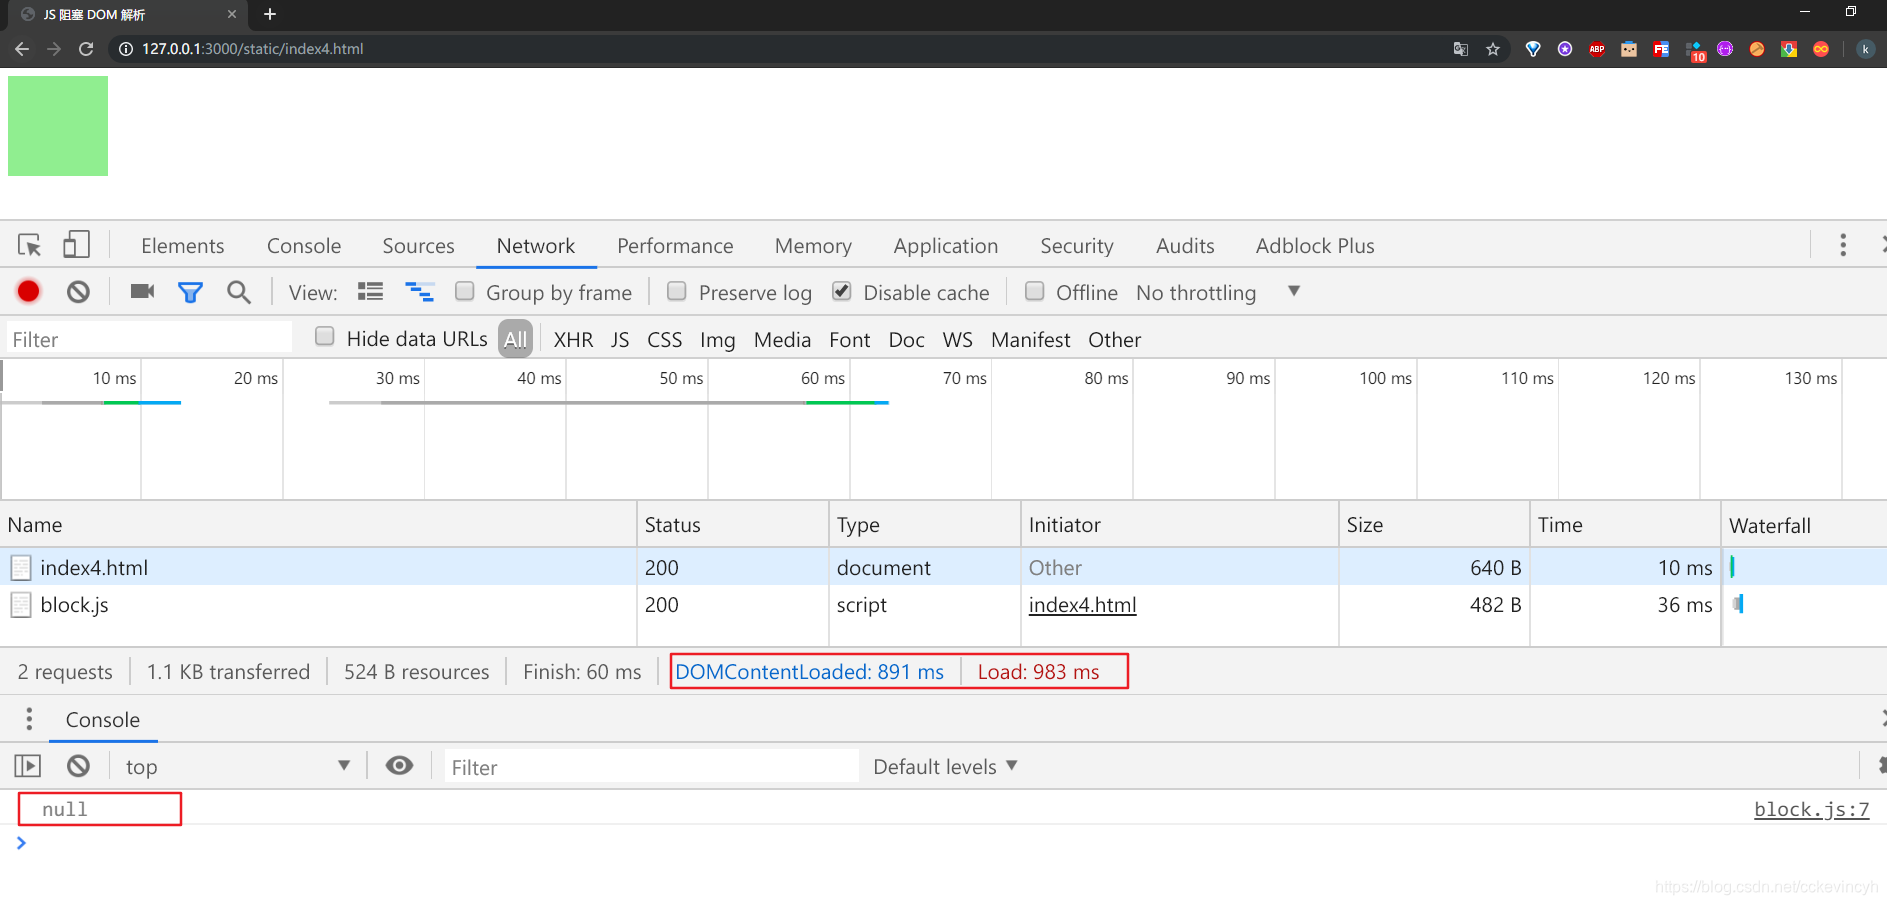The image size is (1887, 905).
Task: Click the 60 ms timeline overview marker
Action: [x=822, y=378]
